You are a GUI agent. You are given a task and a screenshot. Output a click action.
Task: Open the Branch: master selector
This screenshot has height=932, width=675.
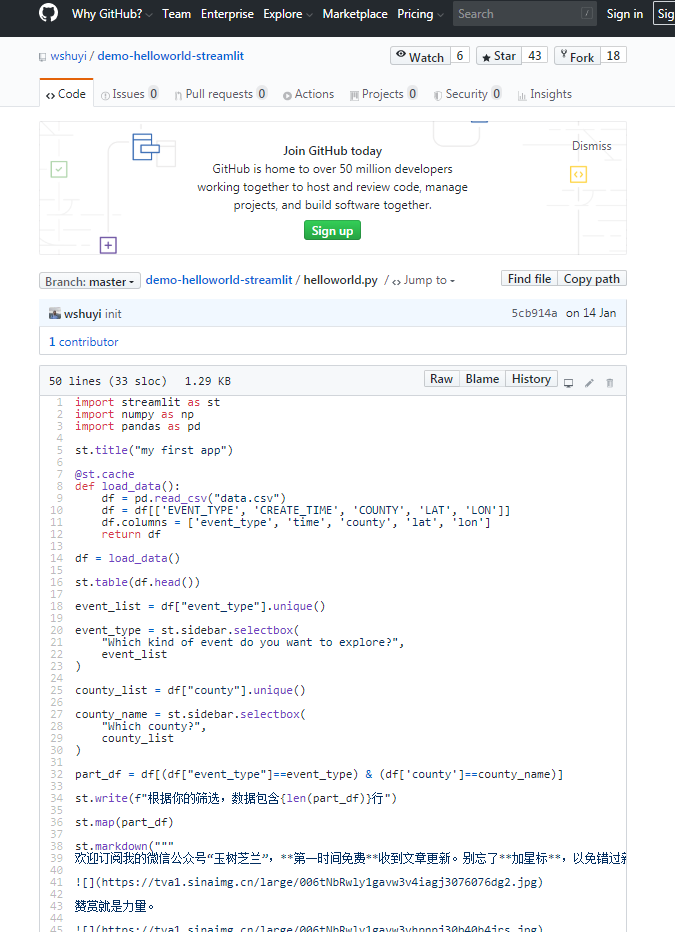(89, 281)
